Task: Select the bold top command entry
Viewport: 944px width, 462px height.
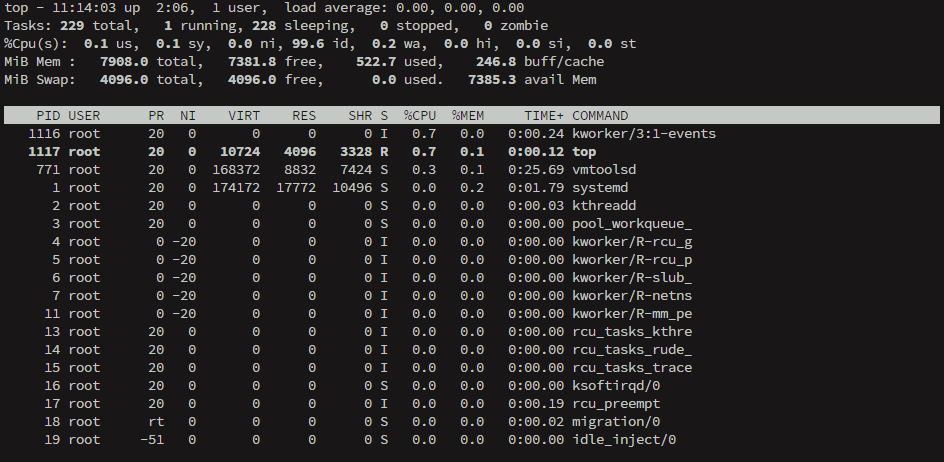Action: (584, 152)
